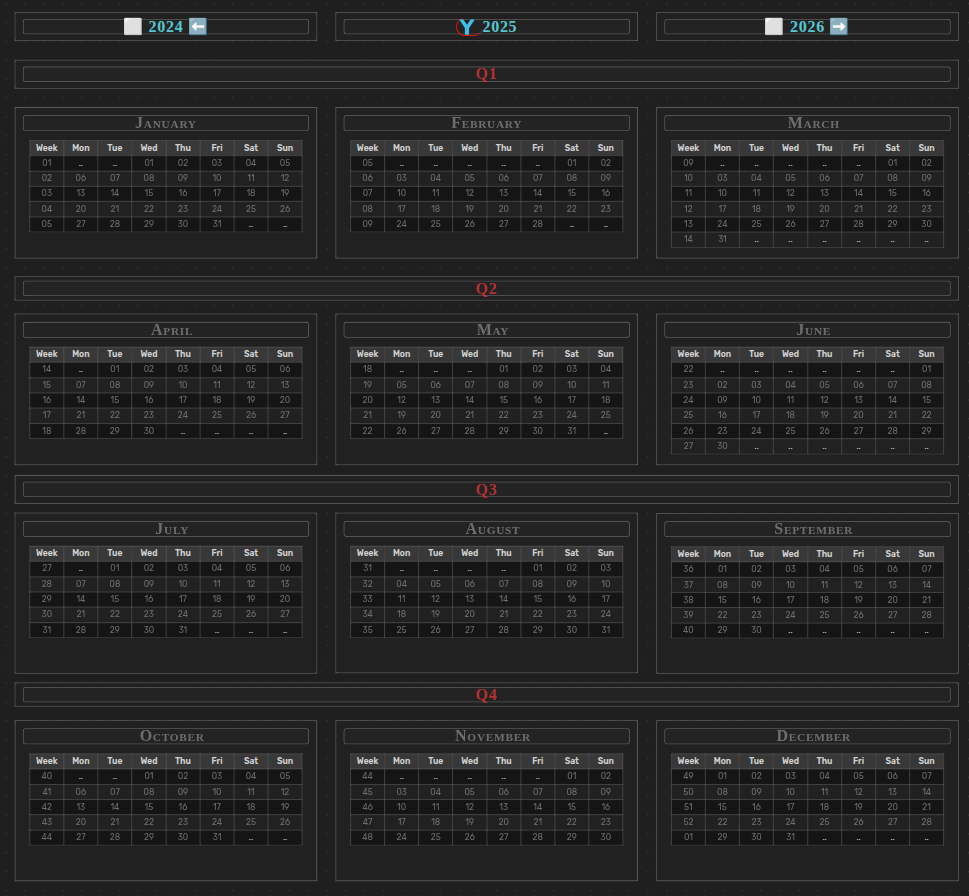Select the Q3 quarter heading
Image resolution: width=969 pixels, height=896 pixels.
click(x=486, y=490)
